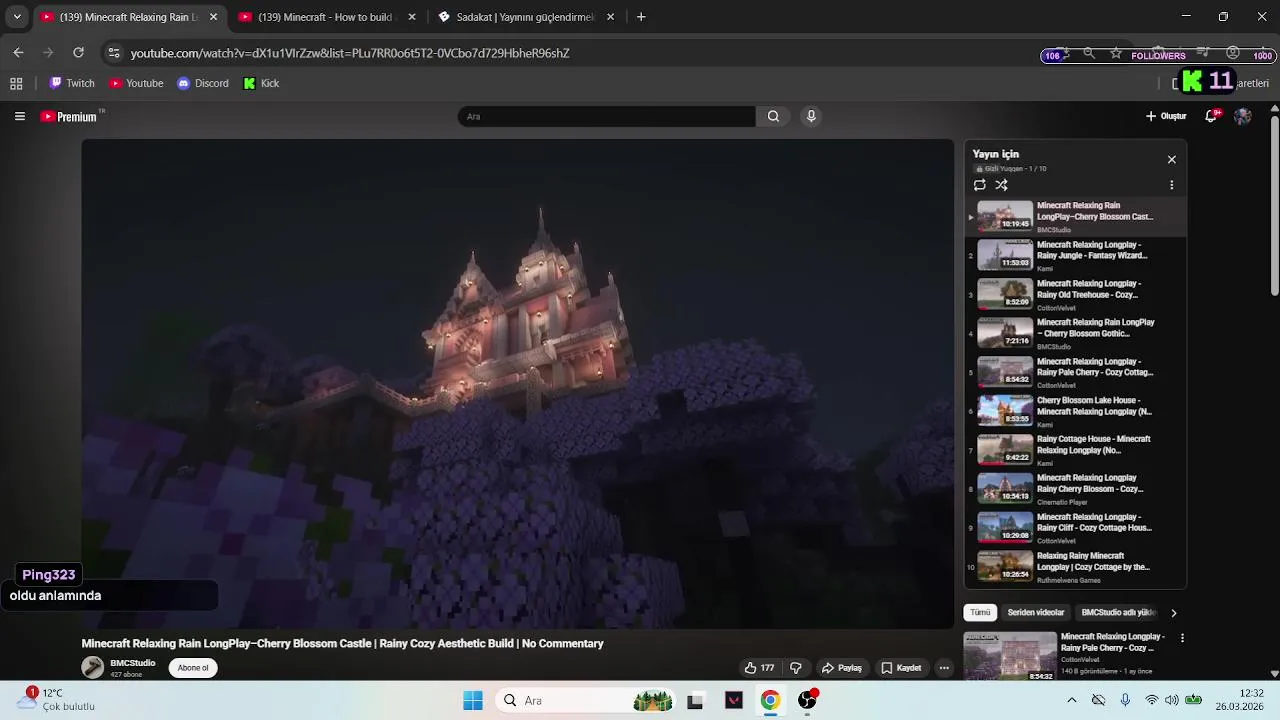
Task: Open a new browser tab
Action: [641, 17]
